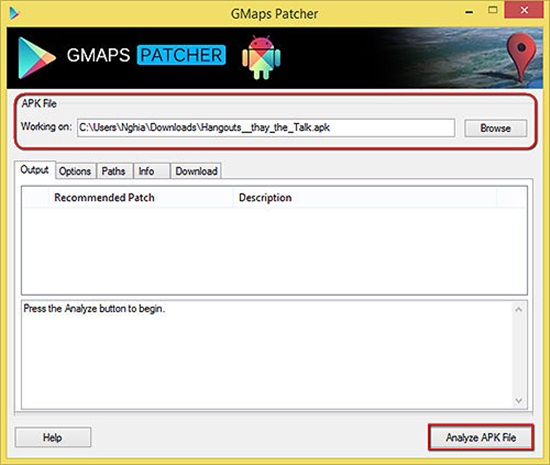Click the log scrollbar down arrow
550x465 pixels.
pyautogui.click(x=519, y=400)
